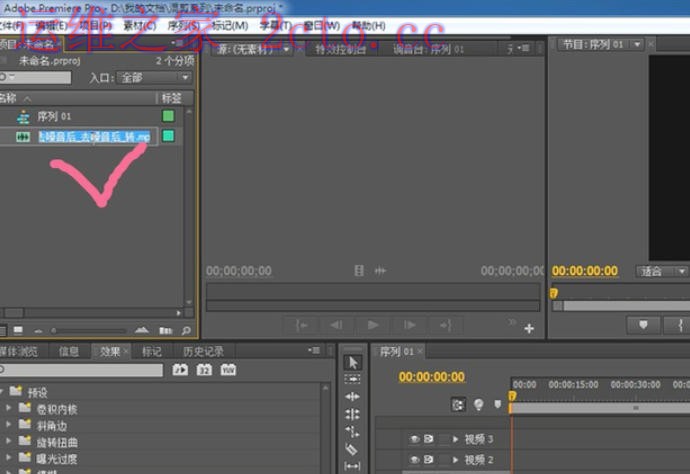Select the Slip tool
This screenshot has width=690, height=474.
coord(352,466)
